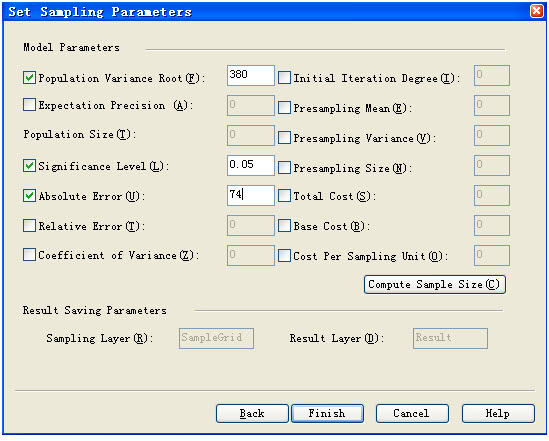Close the Set Sampling Parameters window
The height and width of the screenshot is (441, 549).
tap(536, 11)
